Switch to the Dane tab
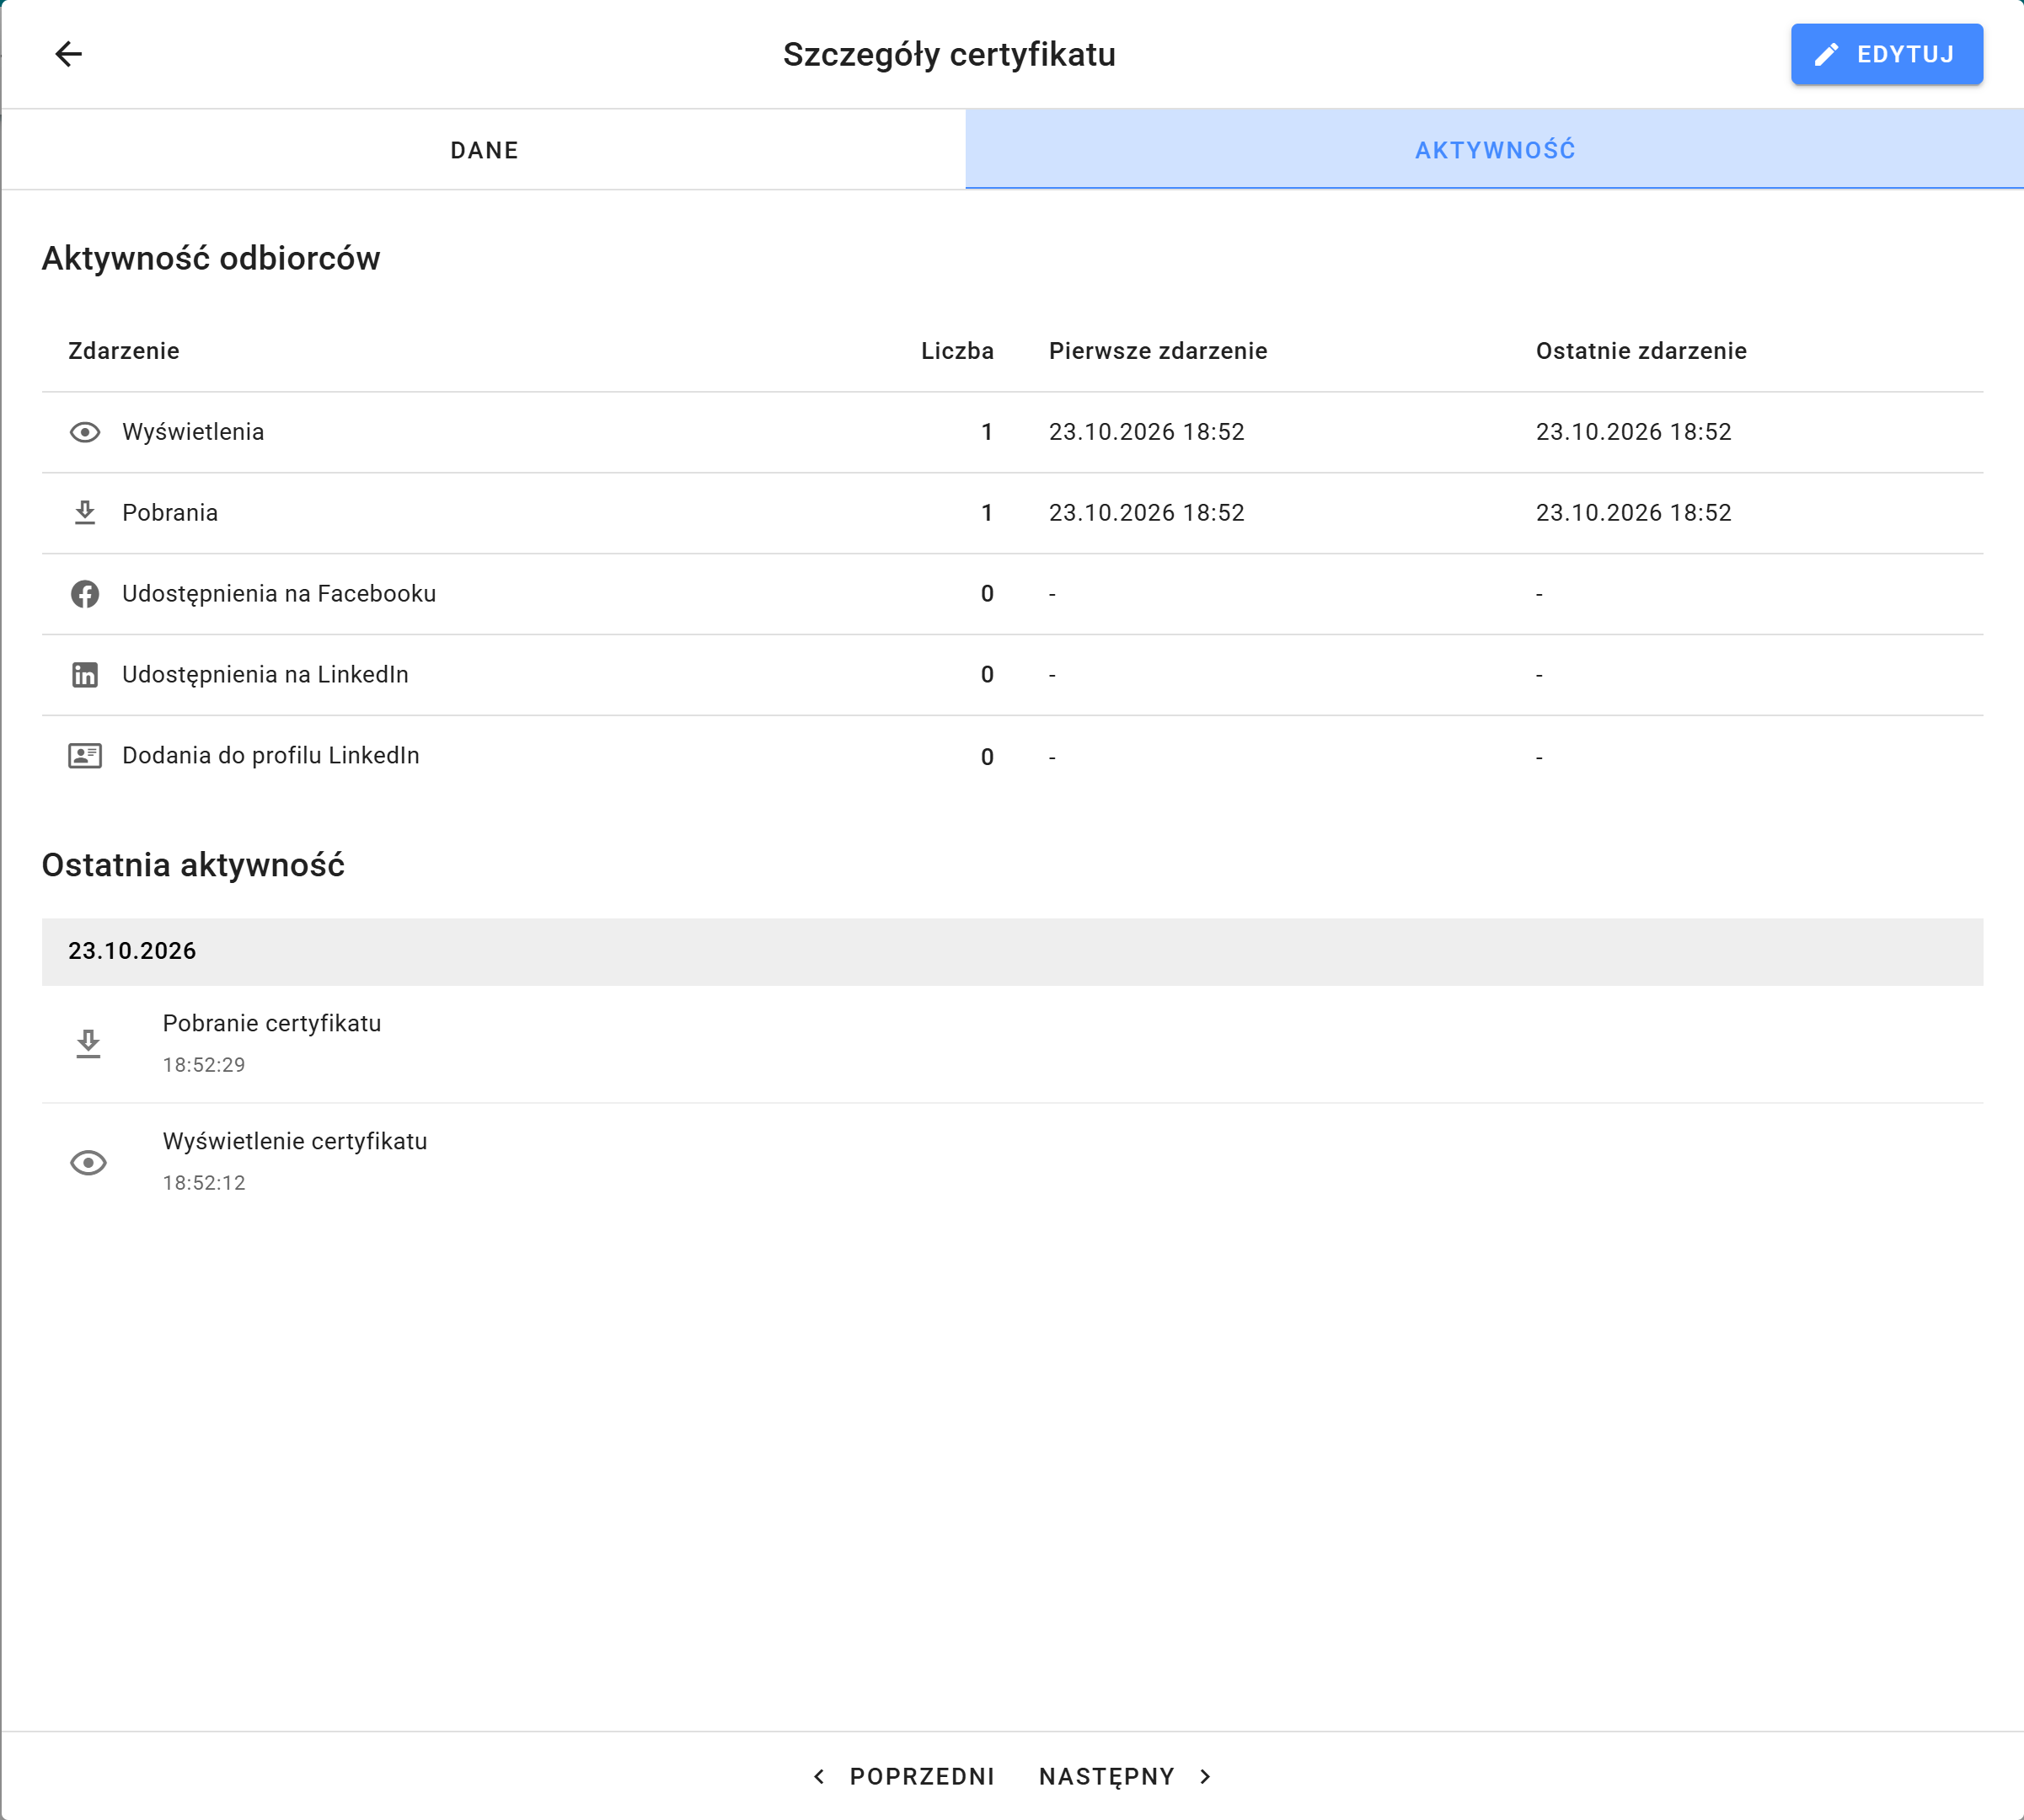This screenshot has width=2024, height=1820. (x=484, y=150)
